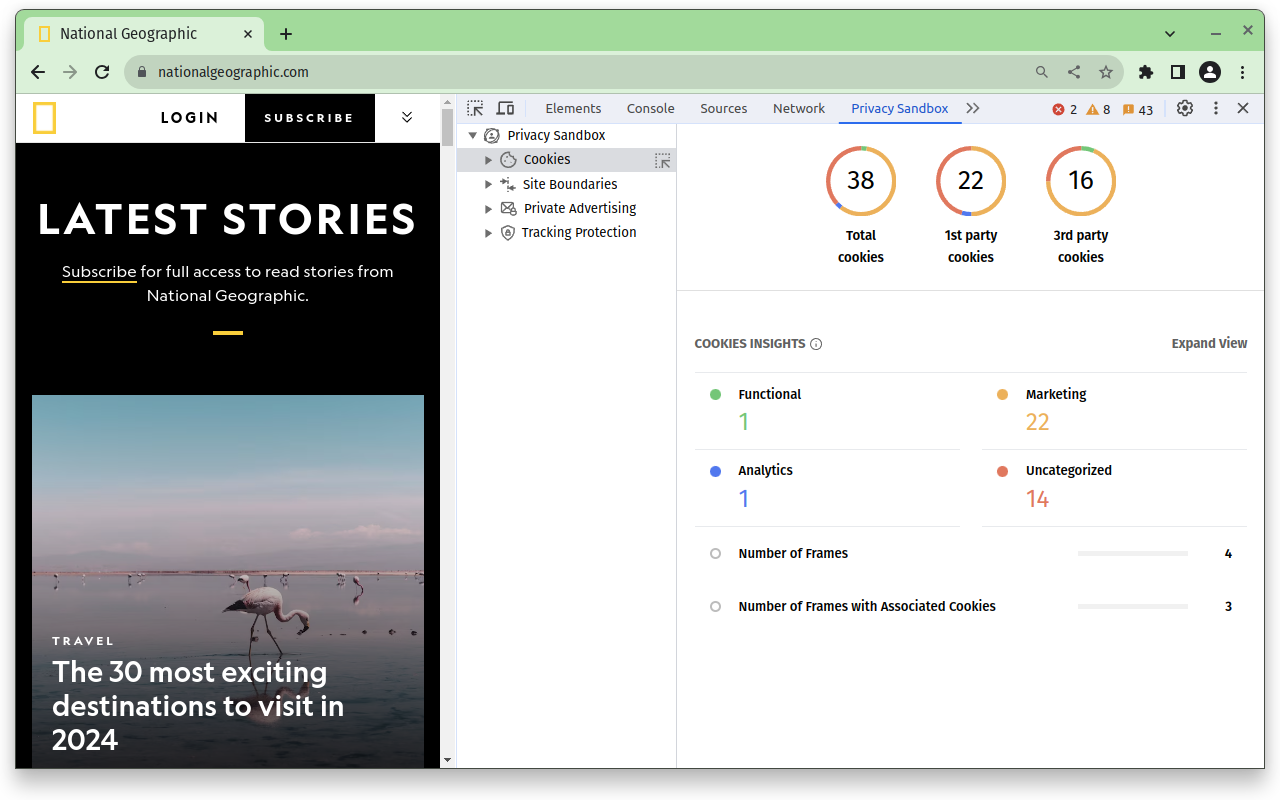View the 2 console errors

point(1063,109)
